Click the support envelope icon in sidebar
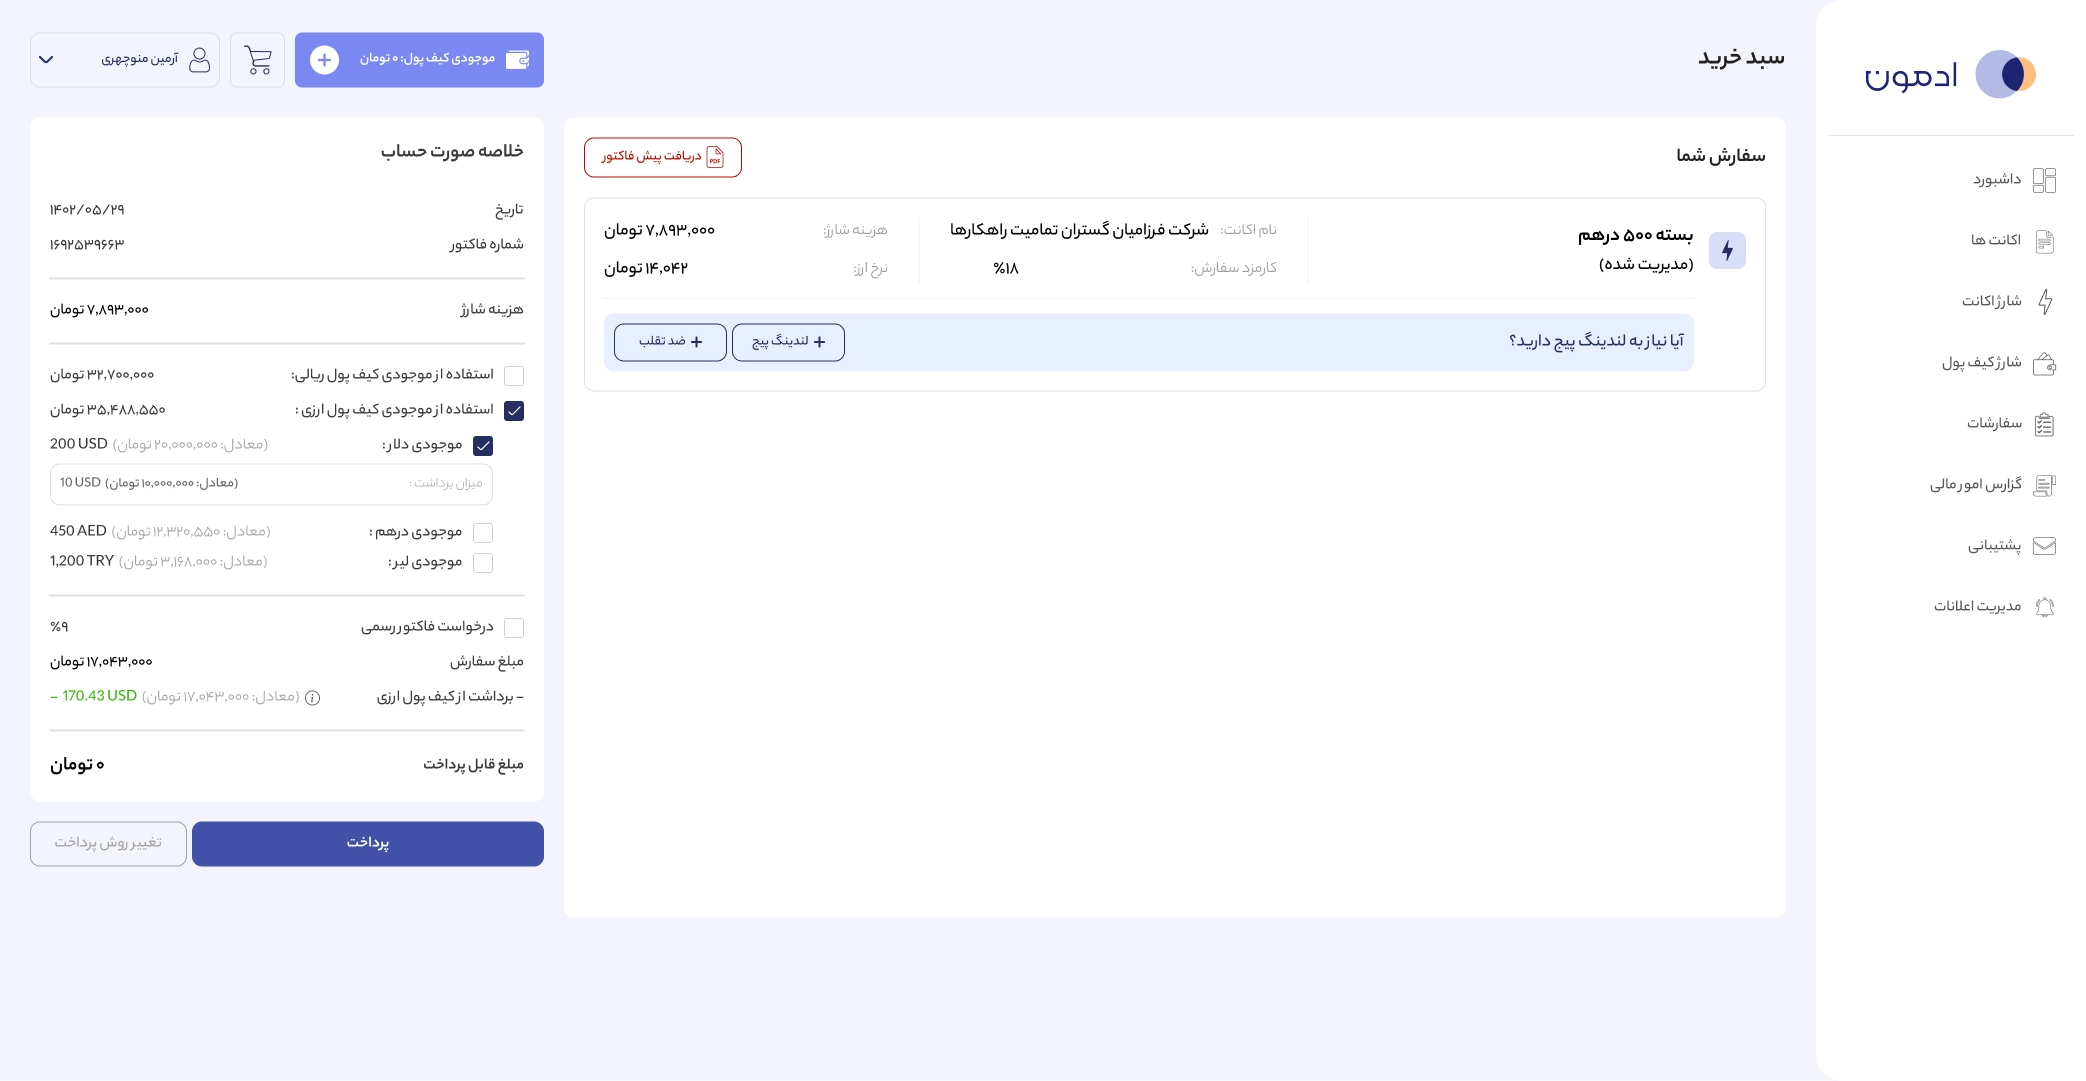This screenshot has width=2086, height=1081. click(2045, 546)
